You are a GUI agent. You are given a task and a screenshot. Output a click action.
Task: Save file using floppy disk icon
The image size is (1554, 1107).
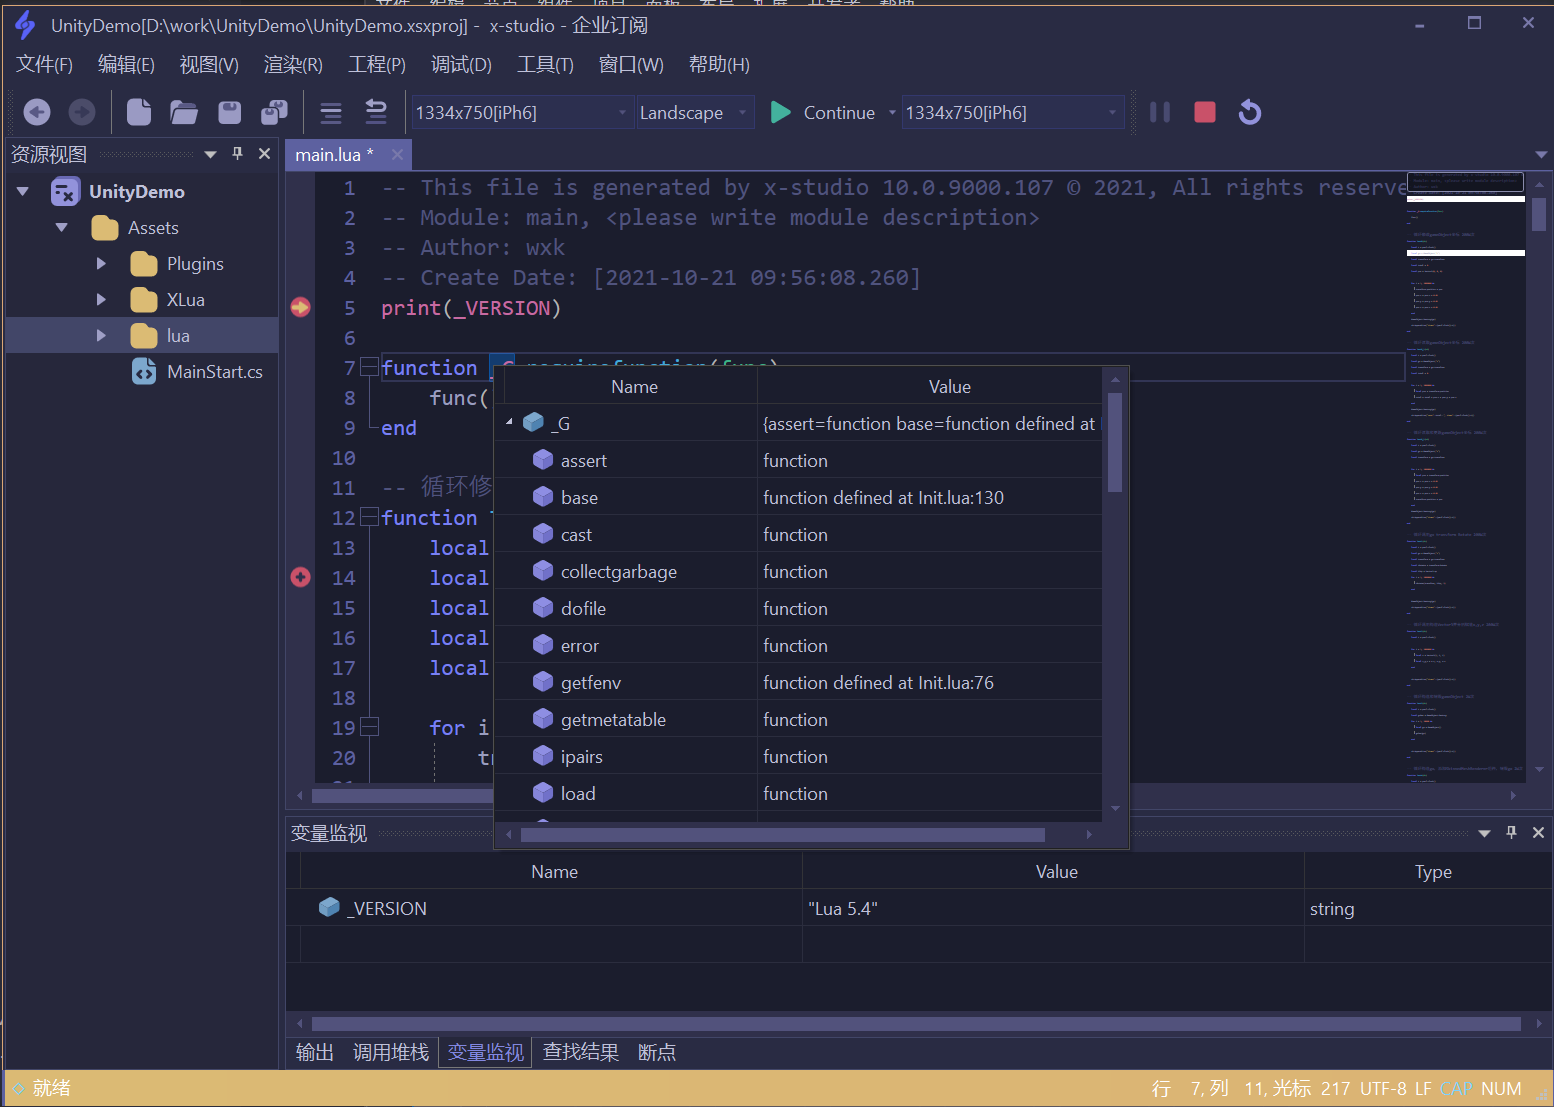pos(230,112)
